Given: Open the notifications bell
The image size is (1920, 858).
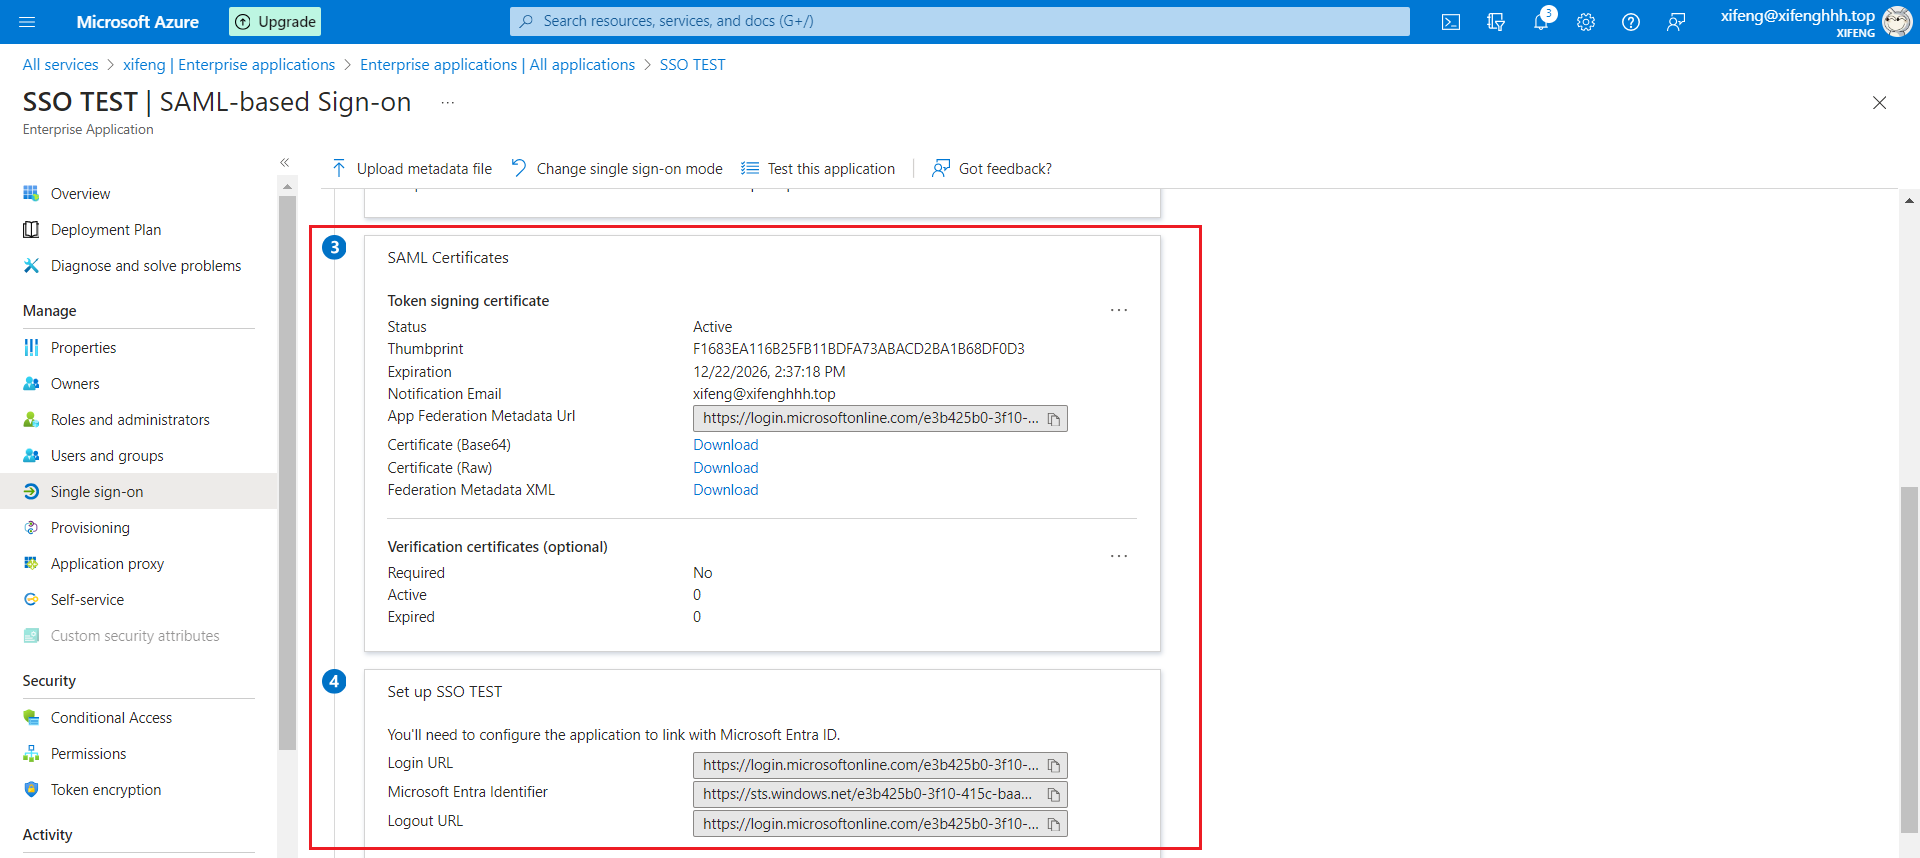Looking at the screenshot, I should [x=1541, y=22].
